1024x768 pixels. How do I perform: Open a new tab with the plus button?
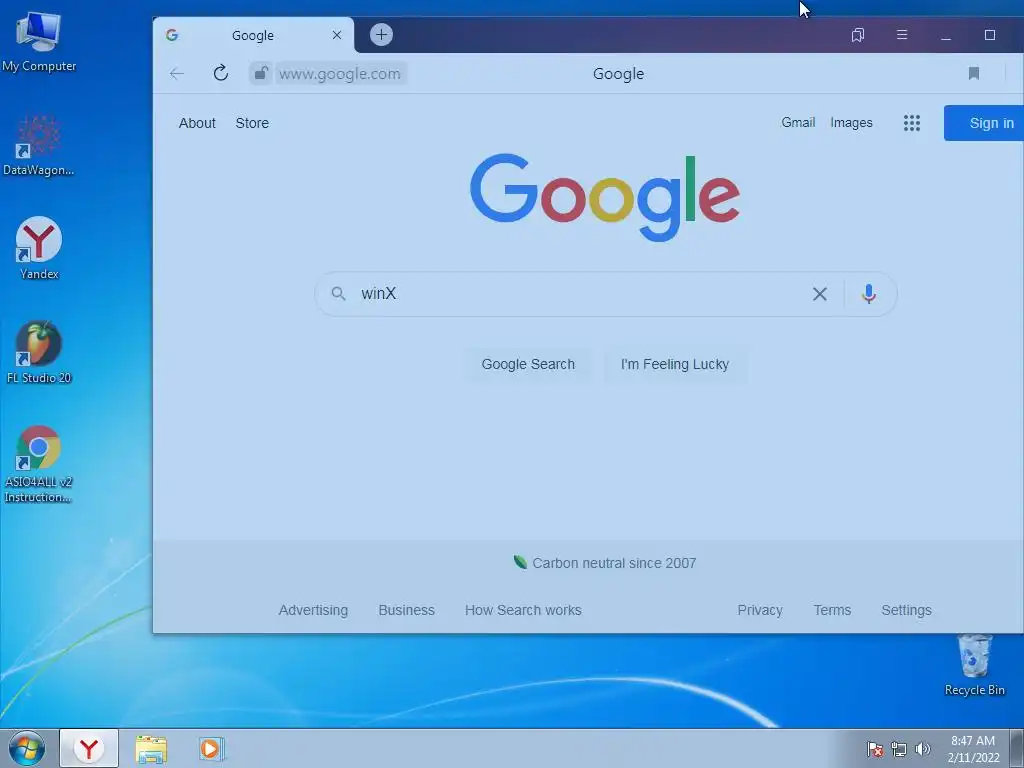click(381, 35)
